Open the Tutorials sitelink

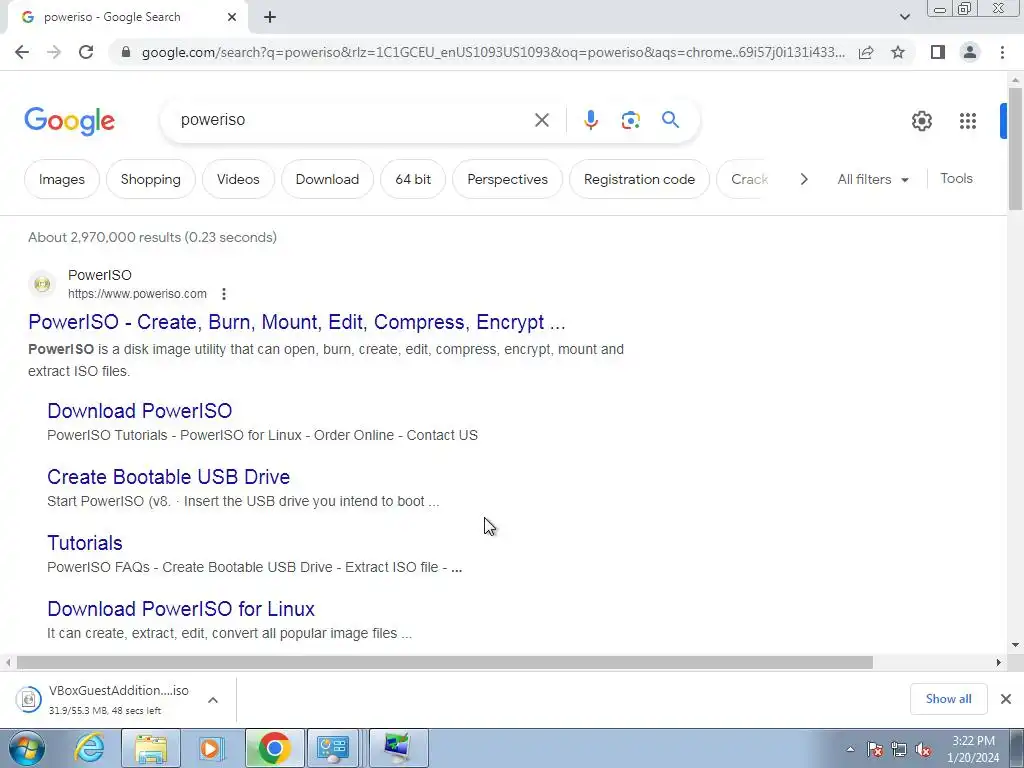click(85, 543)
